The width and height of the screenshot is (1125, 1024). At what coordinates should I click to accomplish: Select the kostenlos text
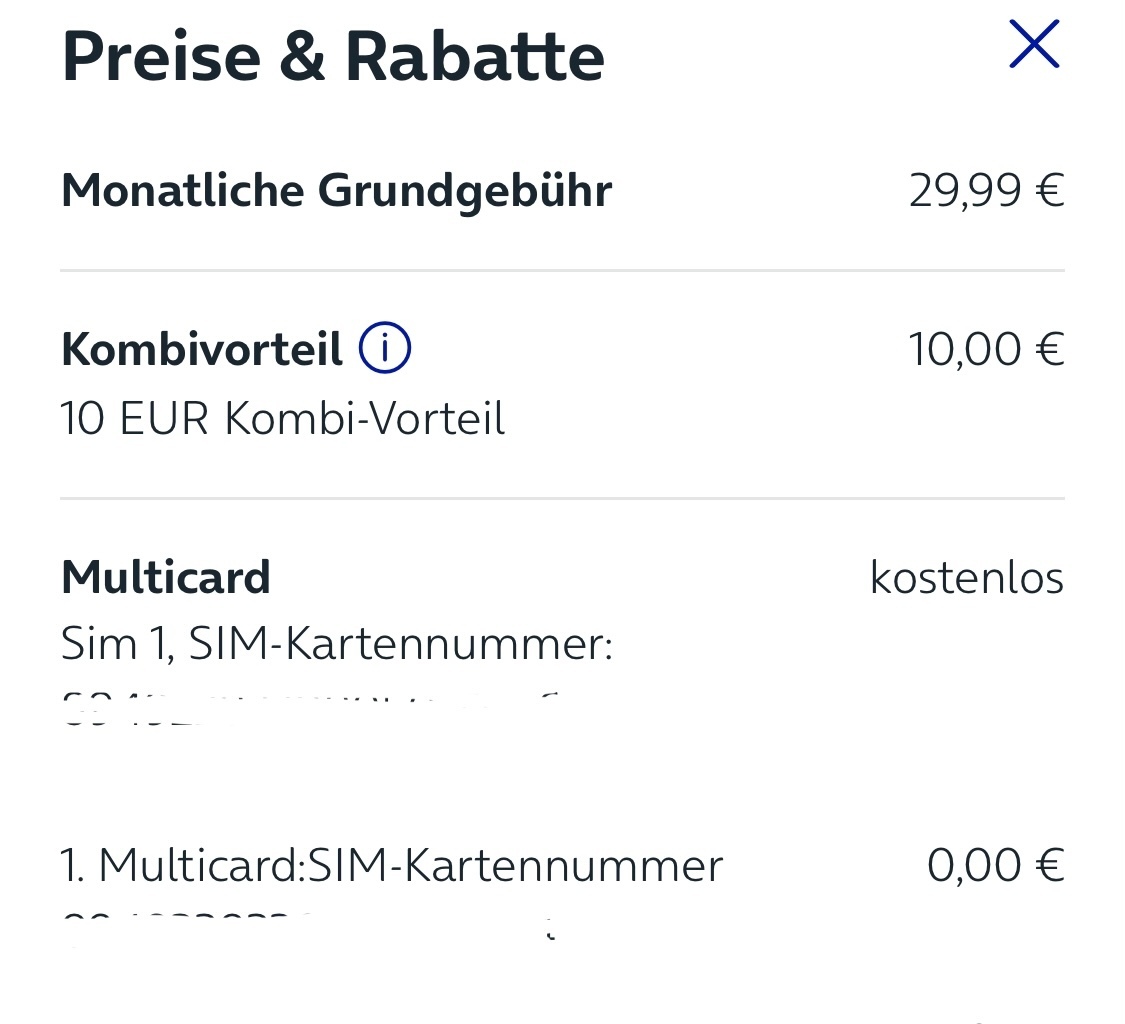(966, 578)
